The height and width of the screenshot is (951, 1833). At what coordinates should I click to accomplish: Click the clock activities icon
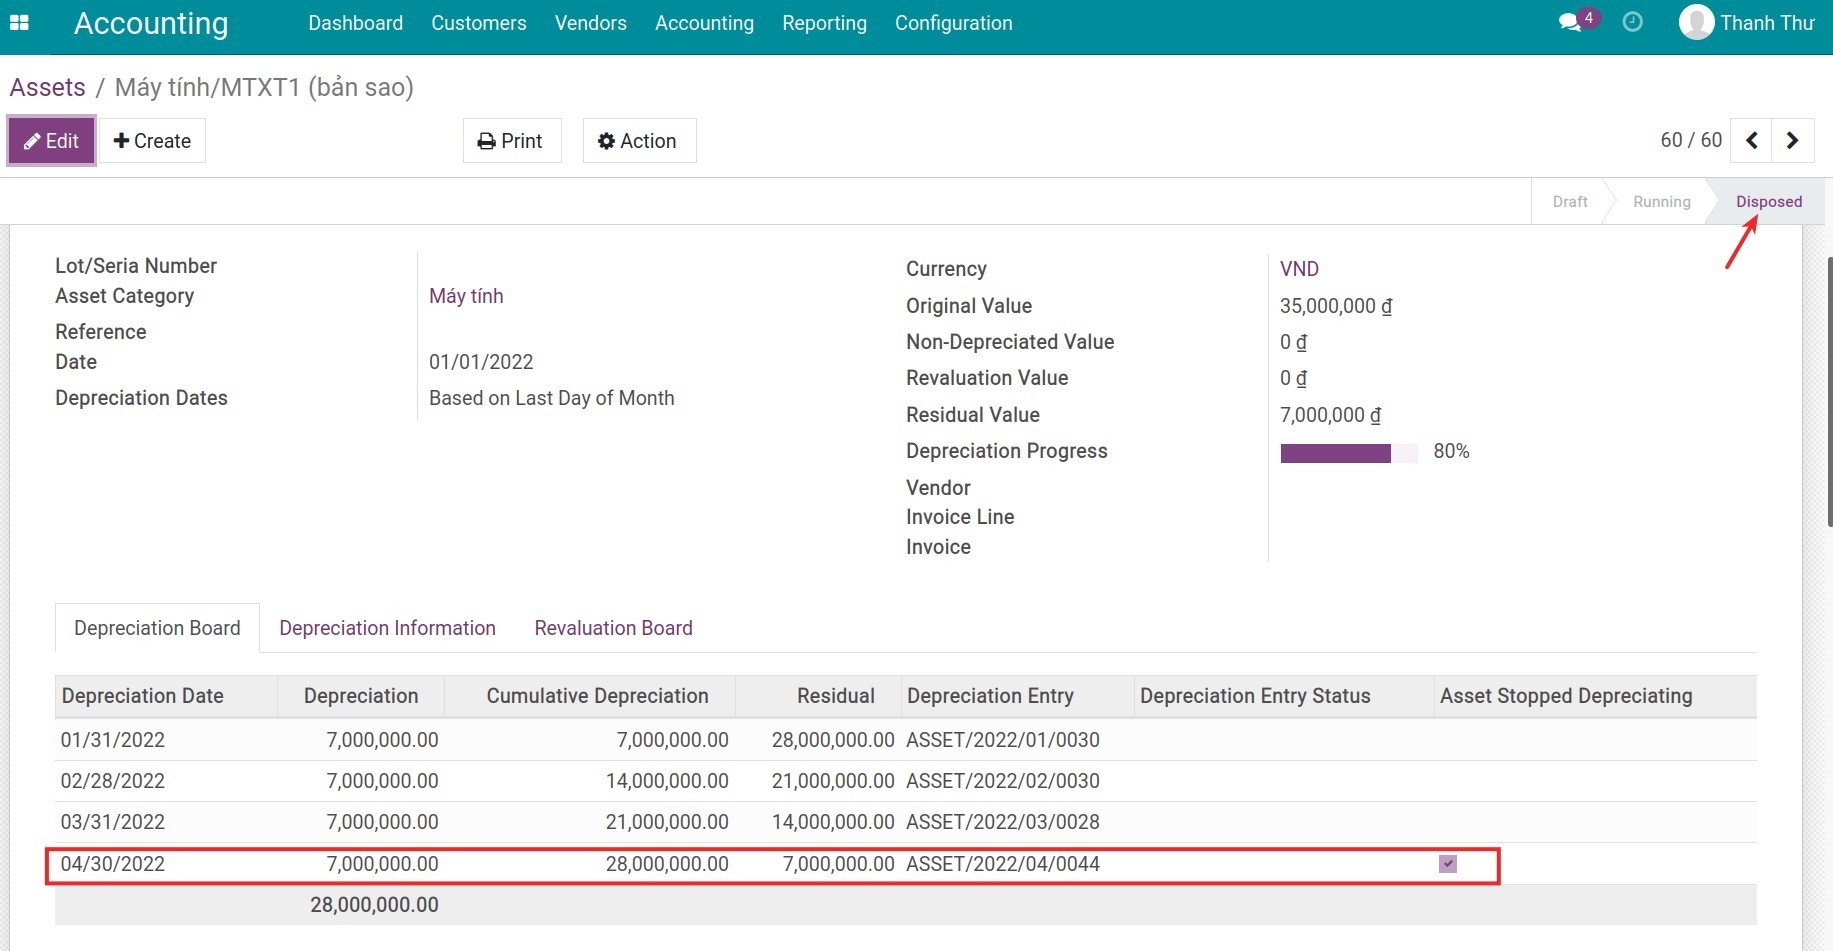(1632, 22)
